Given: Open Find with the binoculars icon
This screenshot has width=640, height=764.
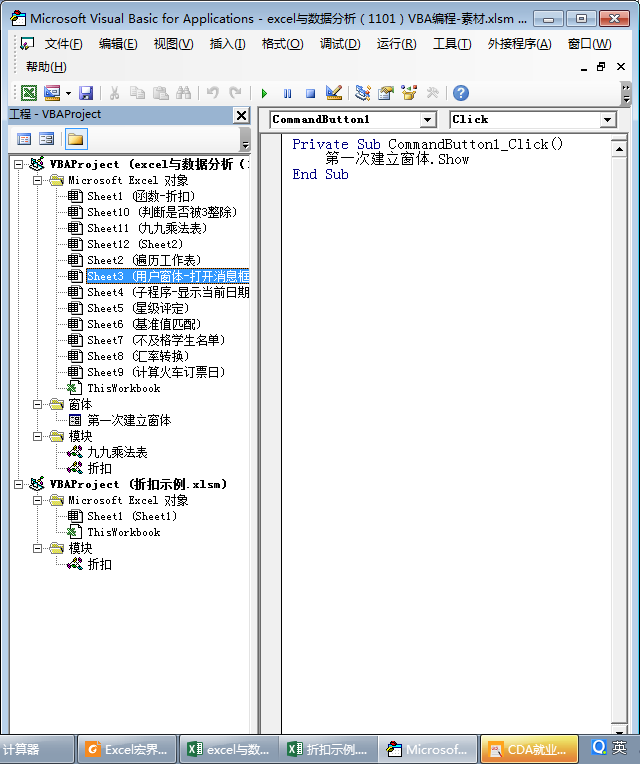Looking at the screenshot, I should pyautogui.click(x=183, y=93).
